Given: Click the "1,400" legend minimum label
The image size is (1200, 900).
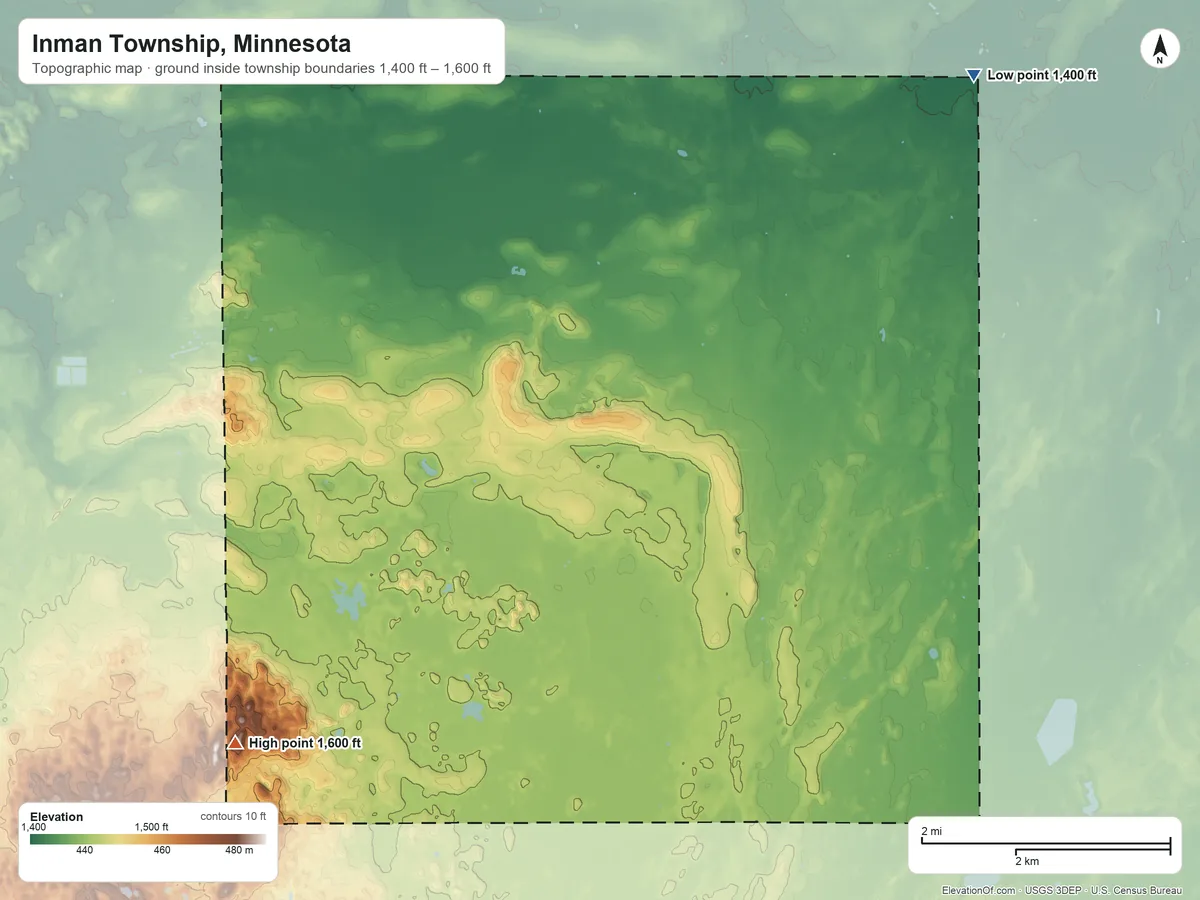Looking at the screenshot, I should [33, 827].
